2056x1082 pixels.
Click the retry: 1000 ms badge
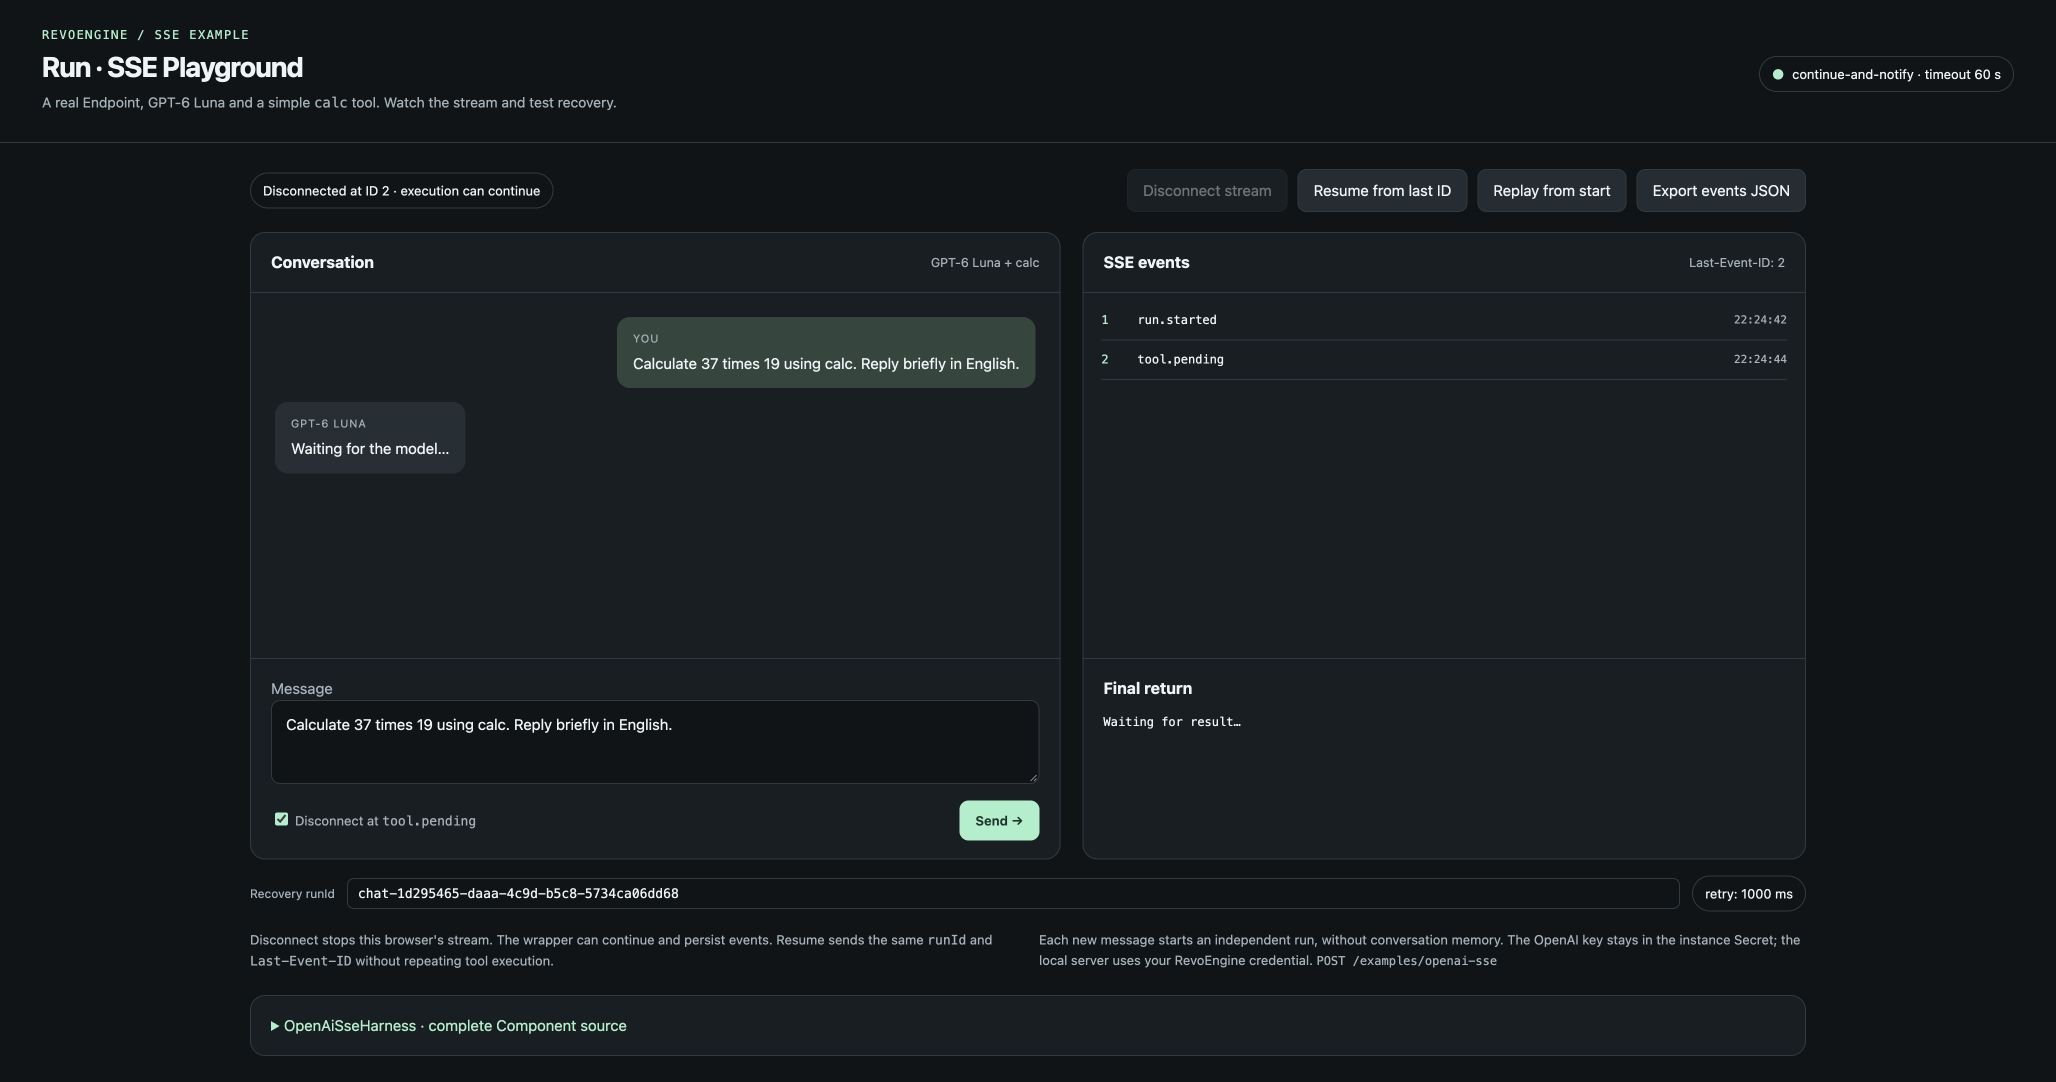(1748, 894)
